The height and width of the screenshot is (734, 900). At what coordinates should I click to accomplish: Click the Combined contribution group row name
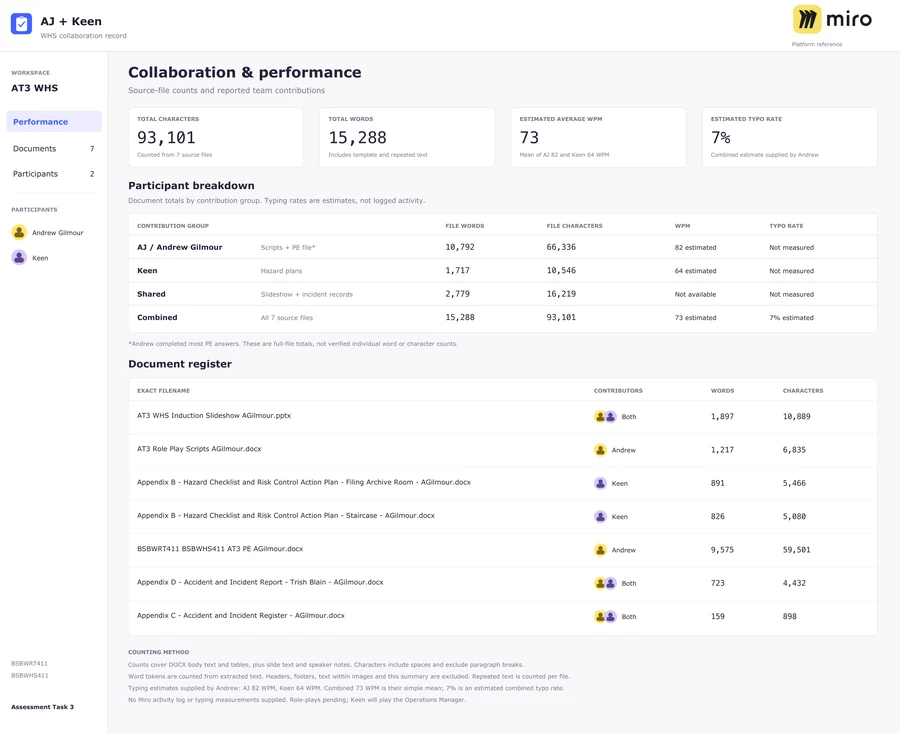(157, 317)
